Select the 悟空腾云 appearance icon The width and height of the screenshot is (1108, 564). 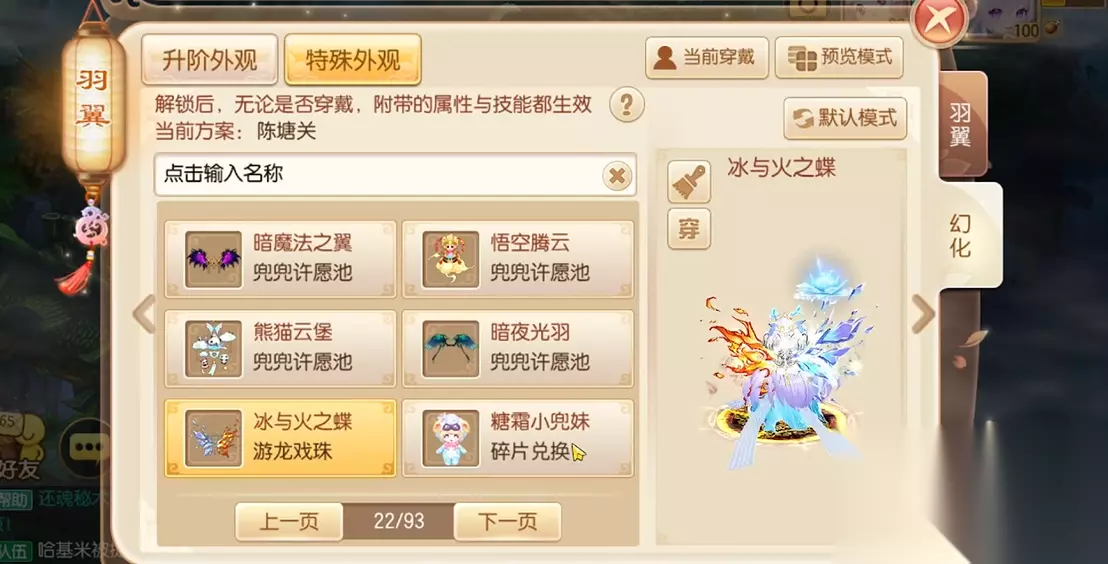[451, 259]
